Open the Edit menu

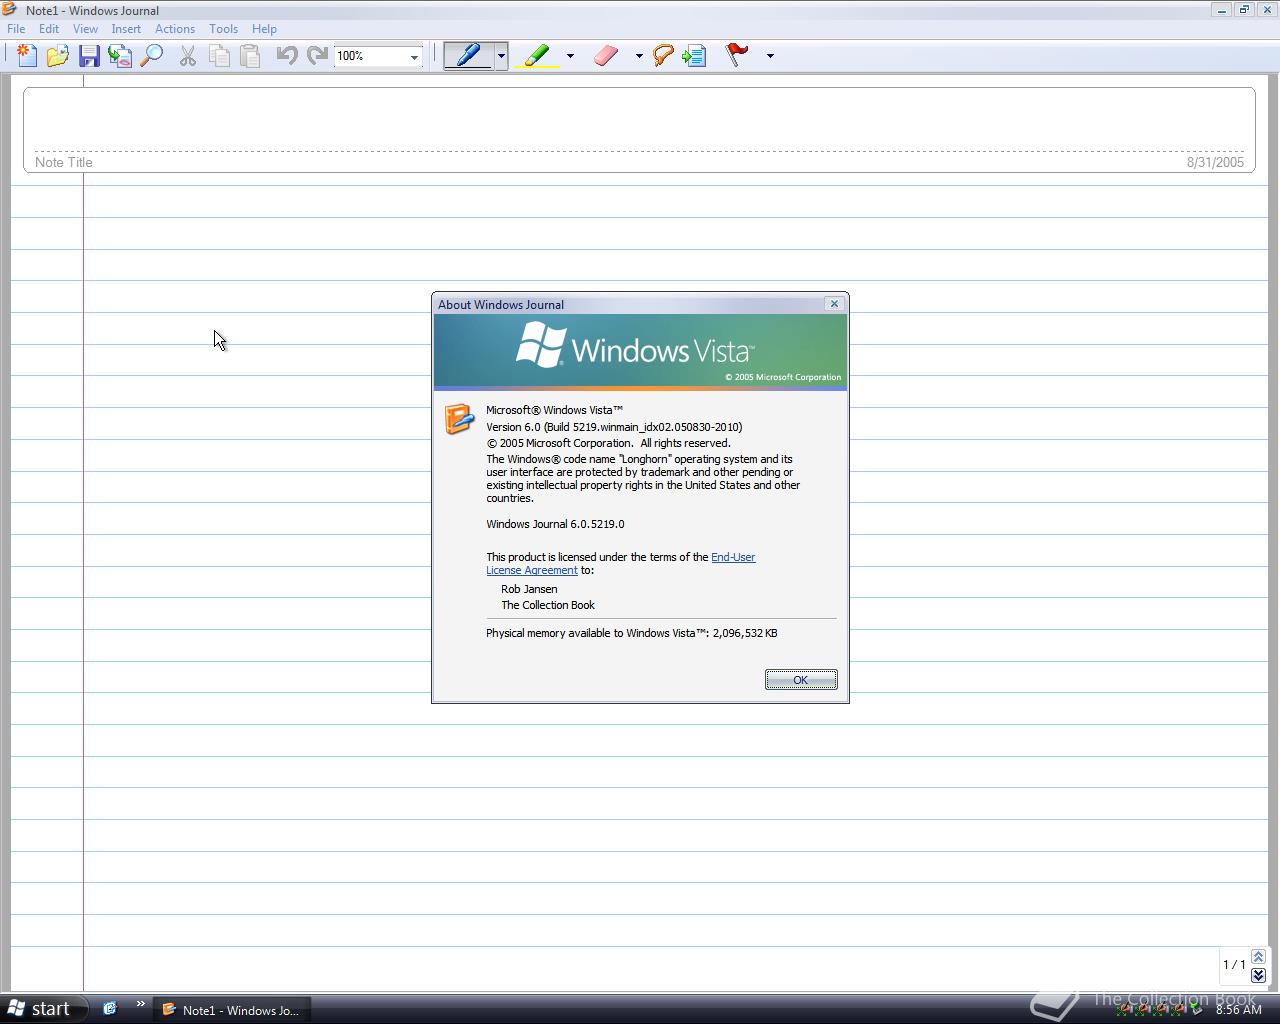(48, 29)
